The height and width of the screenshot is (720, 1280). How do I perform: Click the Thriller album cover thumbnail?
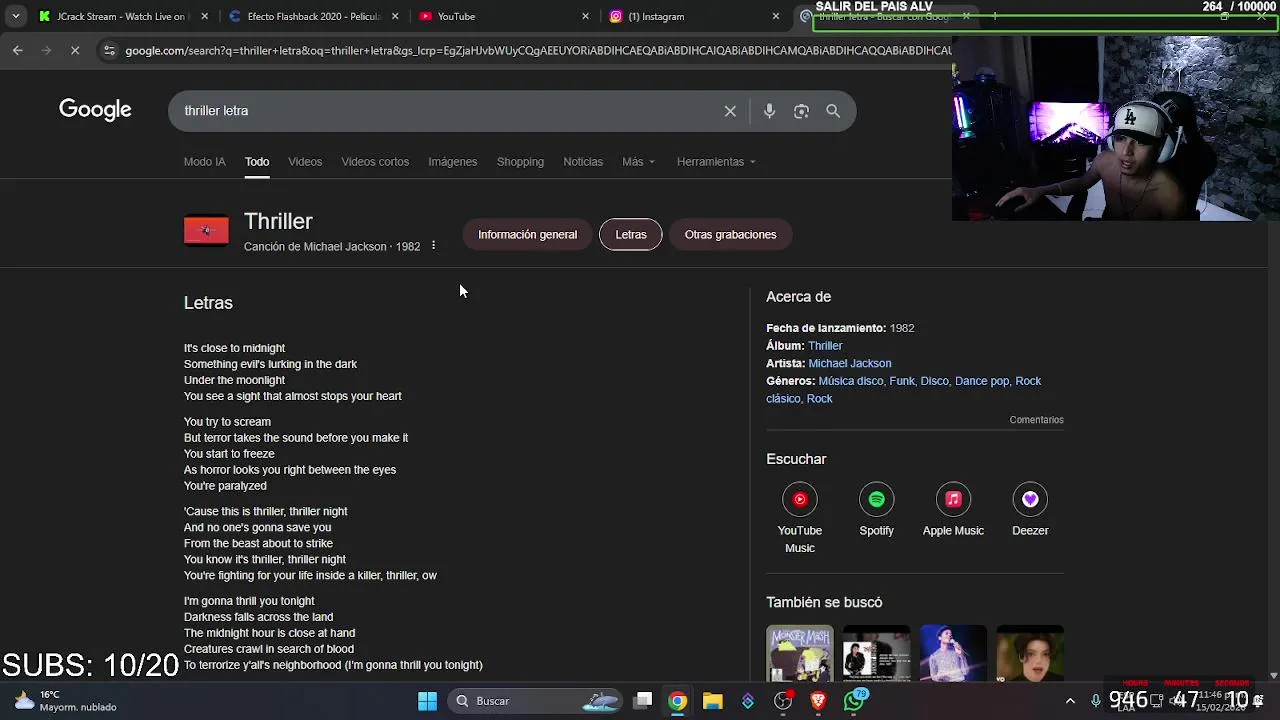[x=206, y=231]
